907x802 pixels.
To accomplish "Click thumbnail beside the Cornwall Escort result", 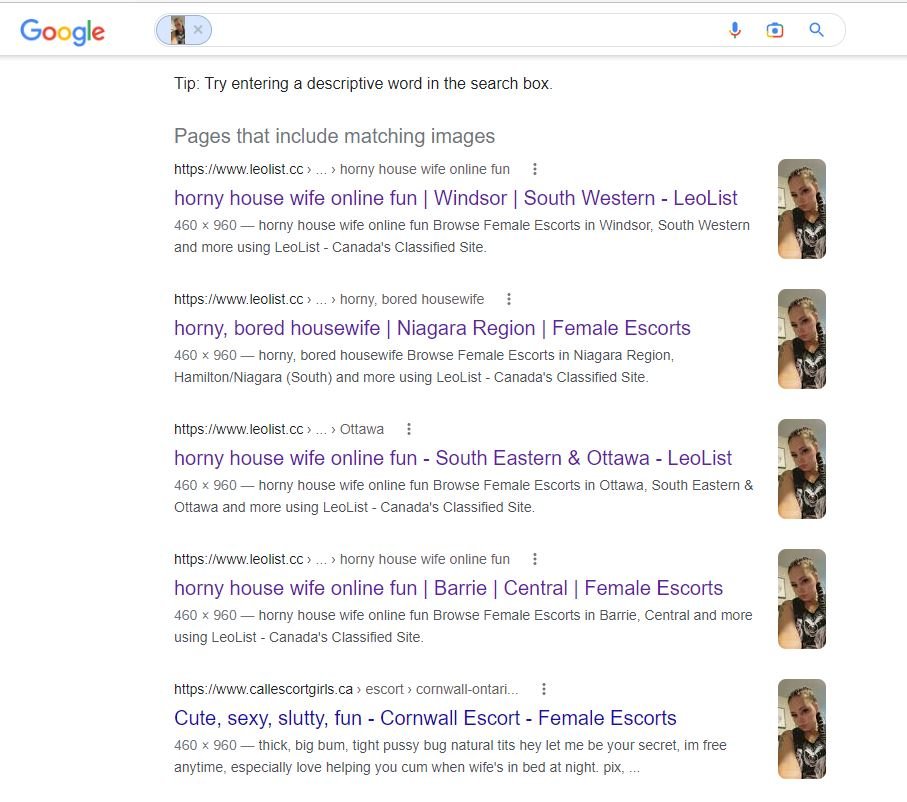I will tap(802, 729).
